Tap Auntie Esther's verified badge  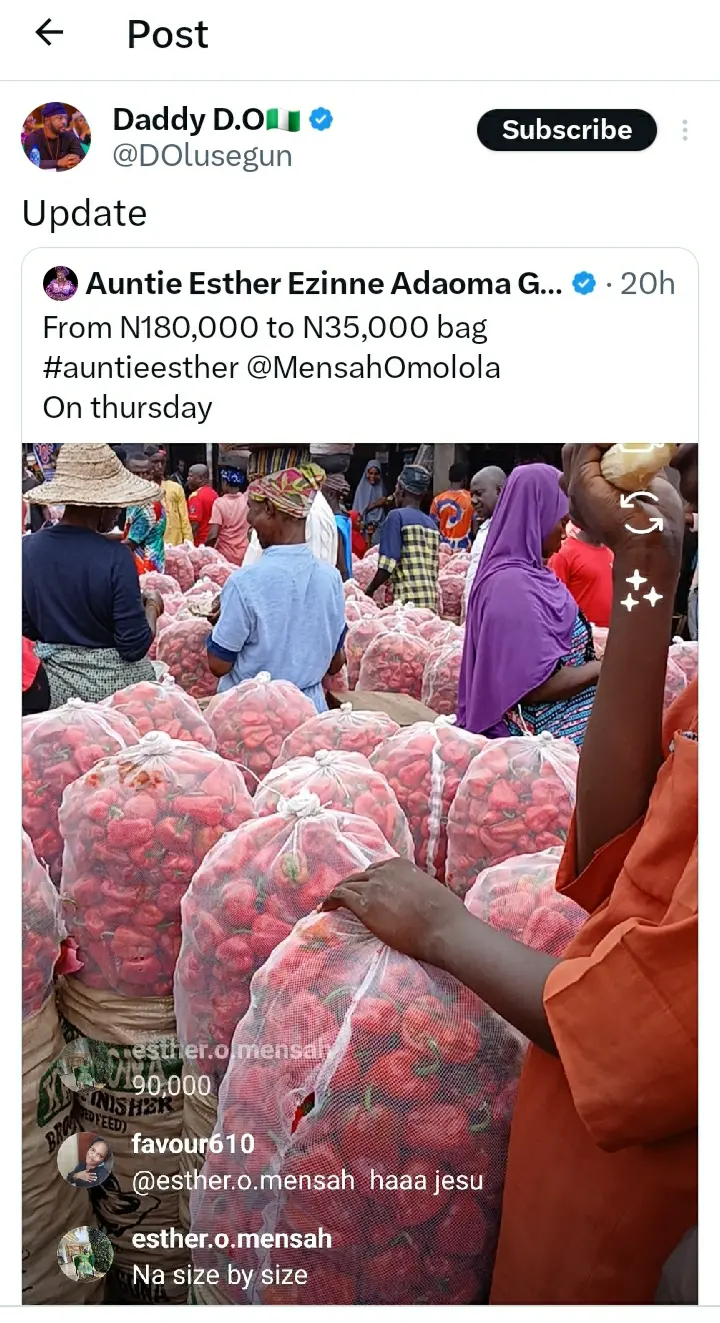click(584, 284)
